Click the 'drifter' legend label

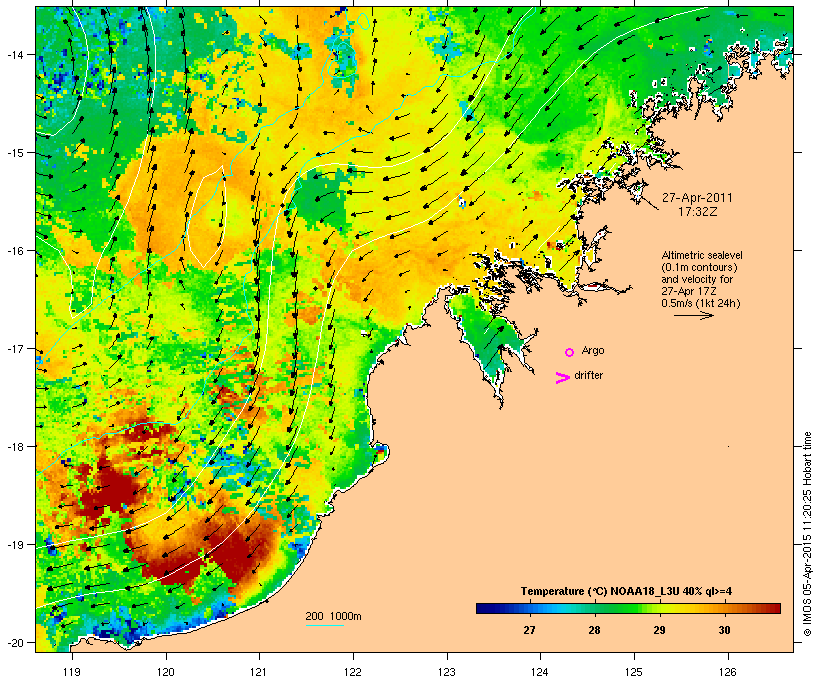coord(588,375)
